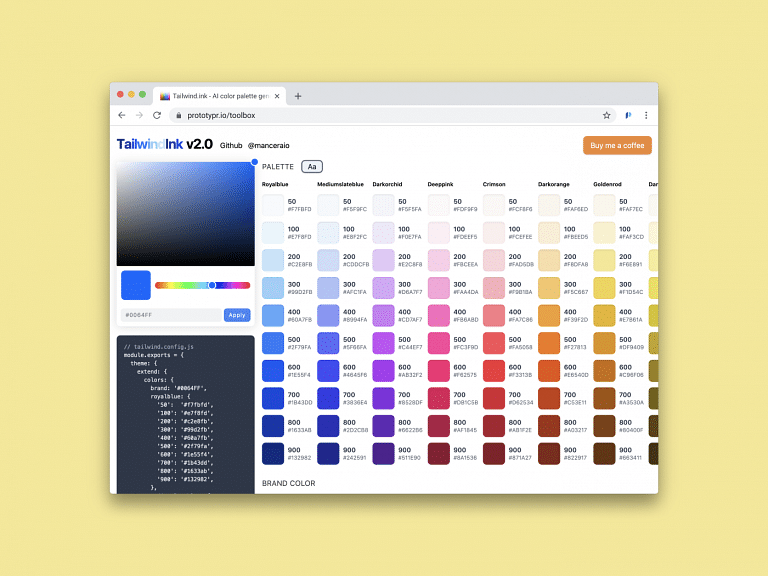This screenshot has width=768, height=576.
Task: Click the hue slider handle
Action: point(212,285)
